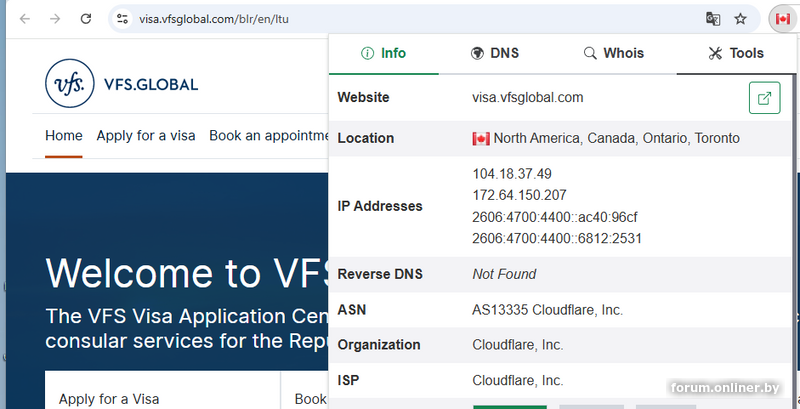Select IPv6 address 2606:4700:4400::6812:2531
This screenshot has width=800, height=409.
[x=557, y=239]
